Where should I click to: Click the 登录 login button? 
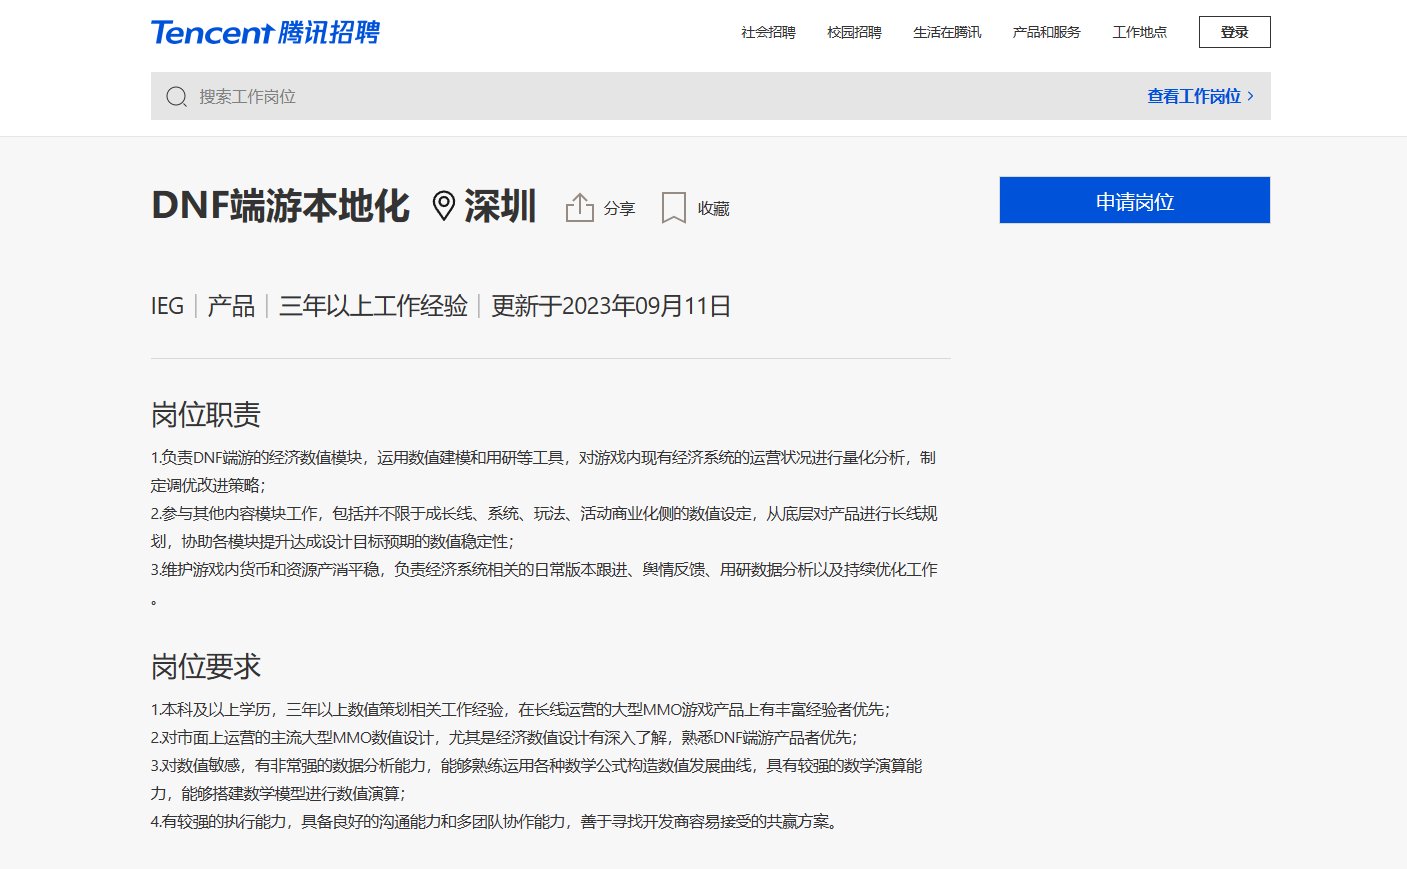(1235, 32)
